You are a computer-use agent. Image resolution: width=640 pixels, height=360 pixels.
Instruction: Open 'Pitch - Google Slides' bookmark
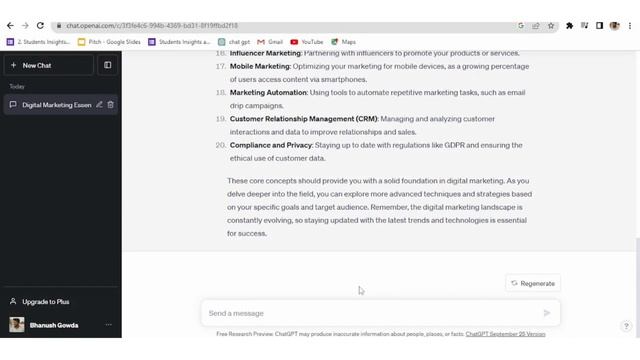(x=109, y=42)
